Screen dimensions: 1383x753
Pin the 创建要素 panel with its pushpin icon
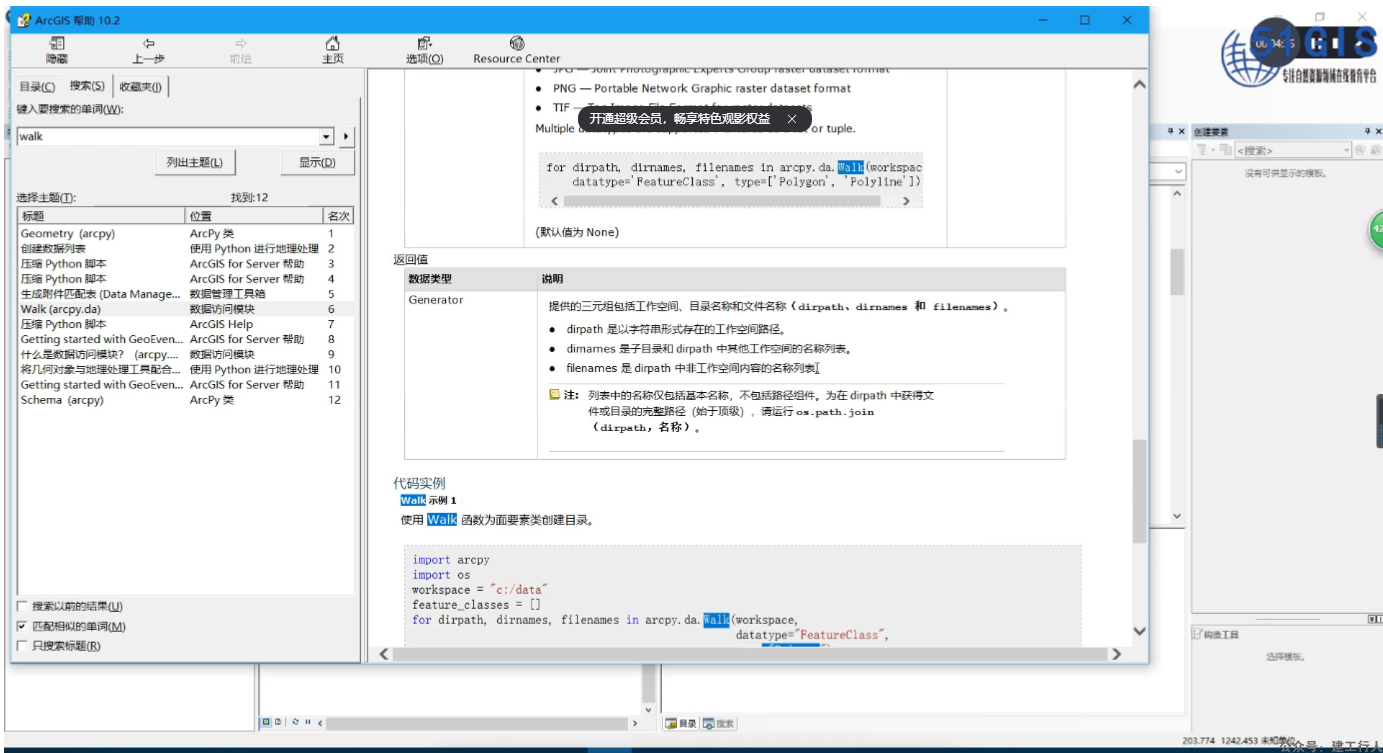(1367, 132)
